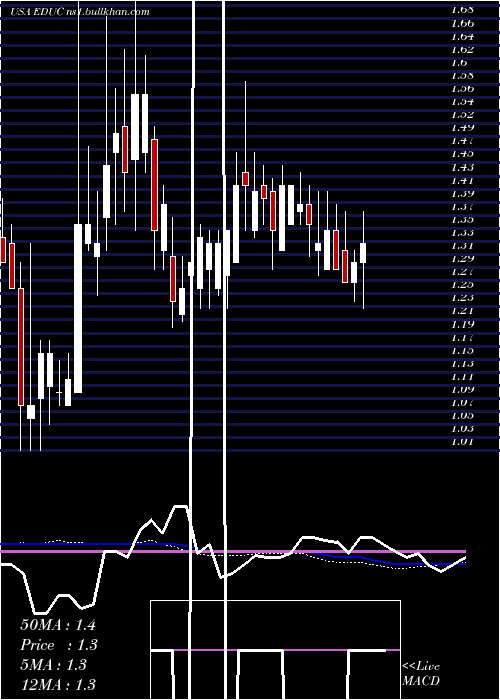Select the 12MA : 1.3 legend entry
The height and width of the screenshot is (700, 500).
(x=58, y=685)
